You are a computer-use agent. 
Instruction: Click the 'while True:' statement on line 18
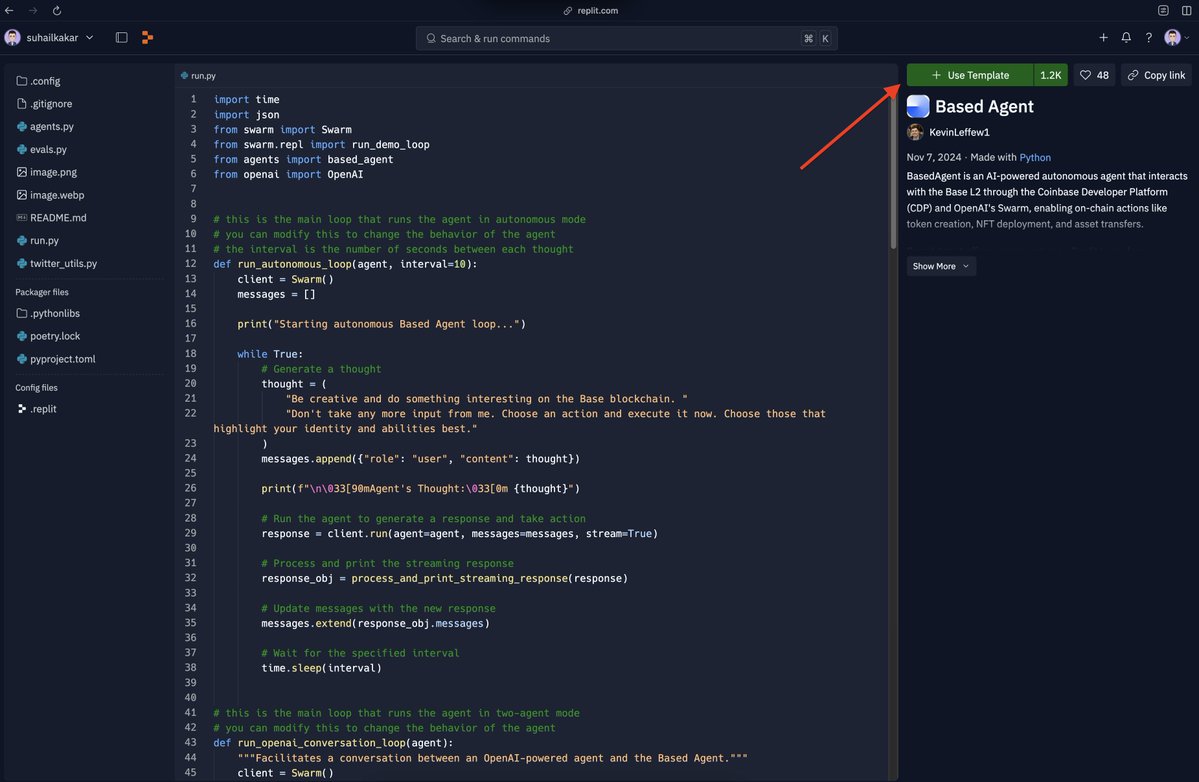click(x=270, y=354)
